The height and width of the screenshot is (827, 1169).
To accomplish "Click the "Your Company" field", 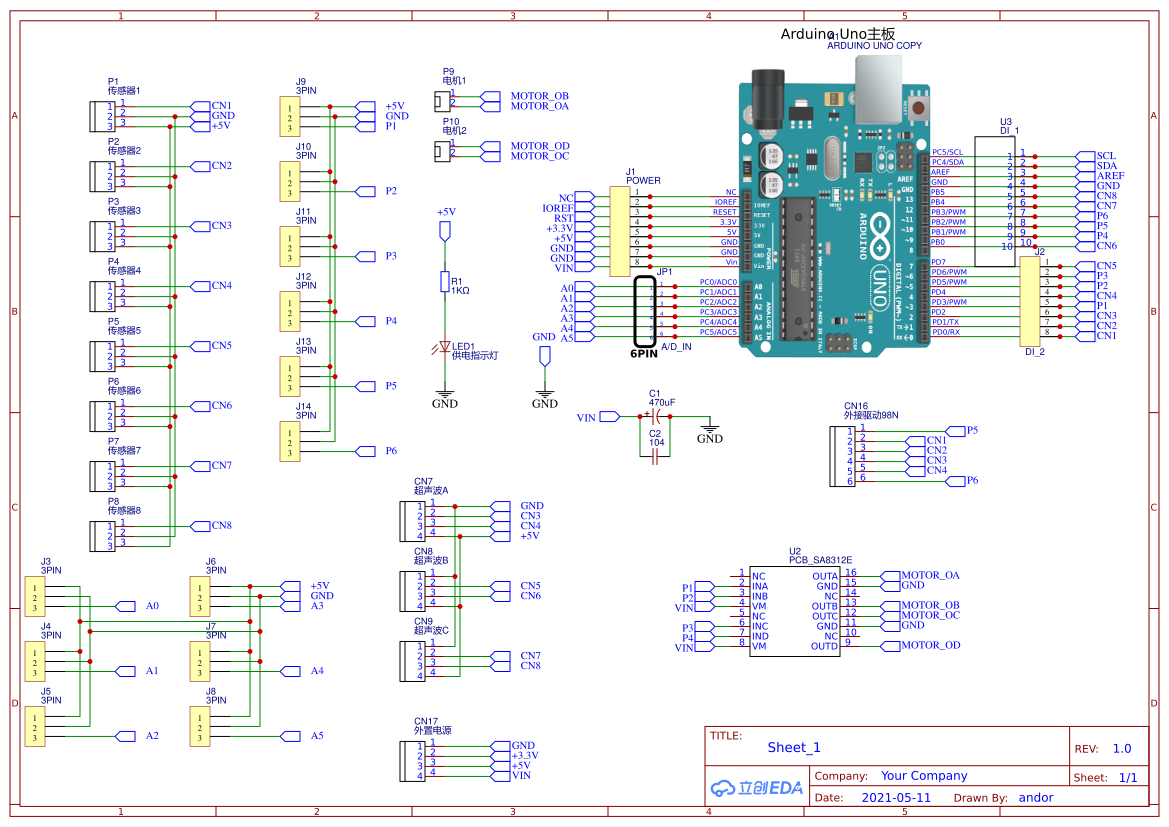I will (924, 776).
